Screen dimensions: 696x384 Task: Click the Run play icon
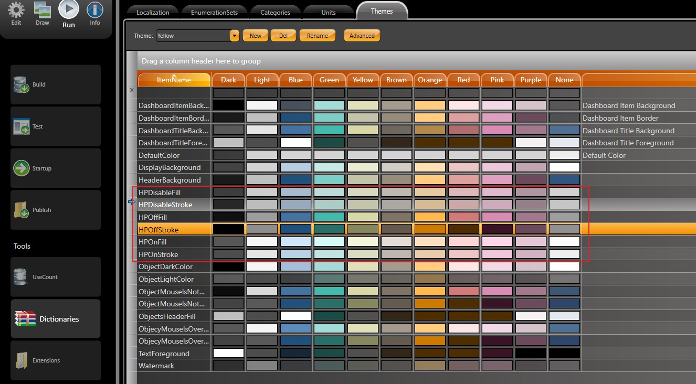coord(68,9)
